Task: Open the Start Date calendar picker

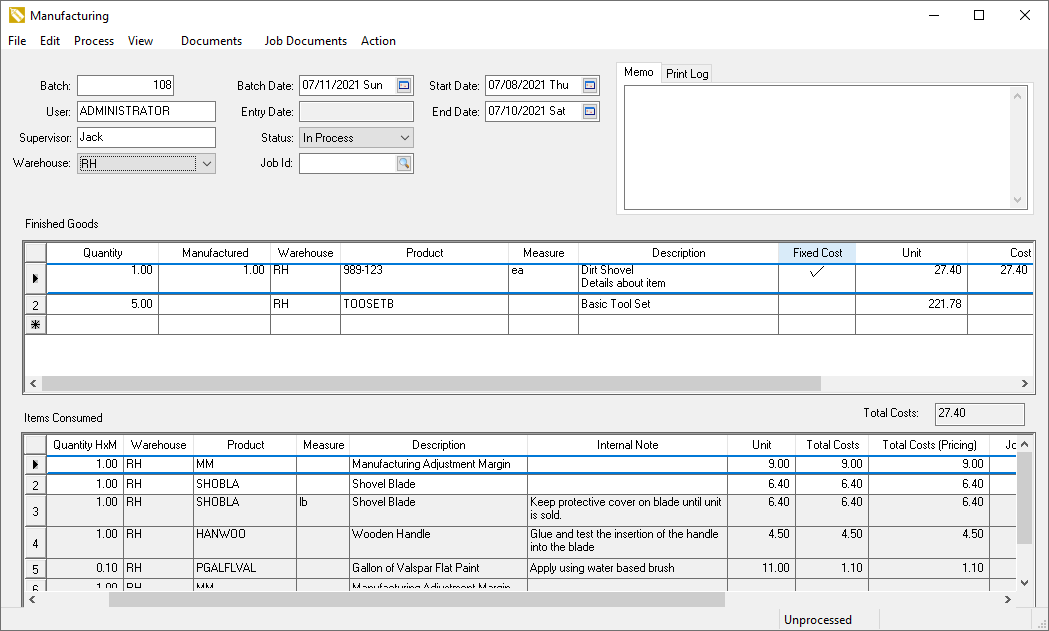Action: (x=590, y=86)
